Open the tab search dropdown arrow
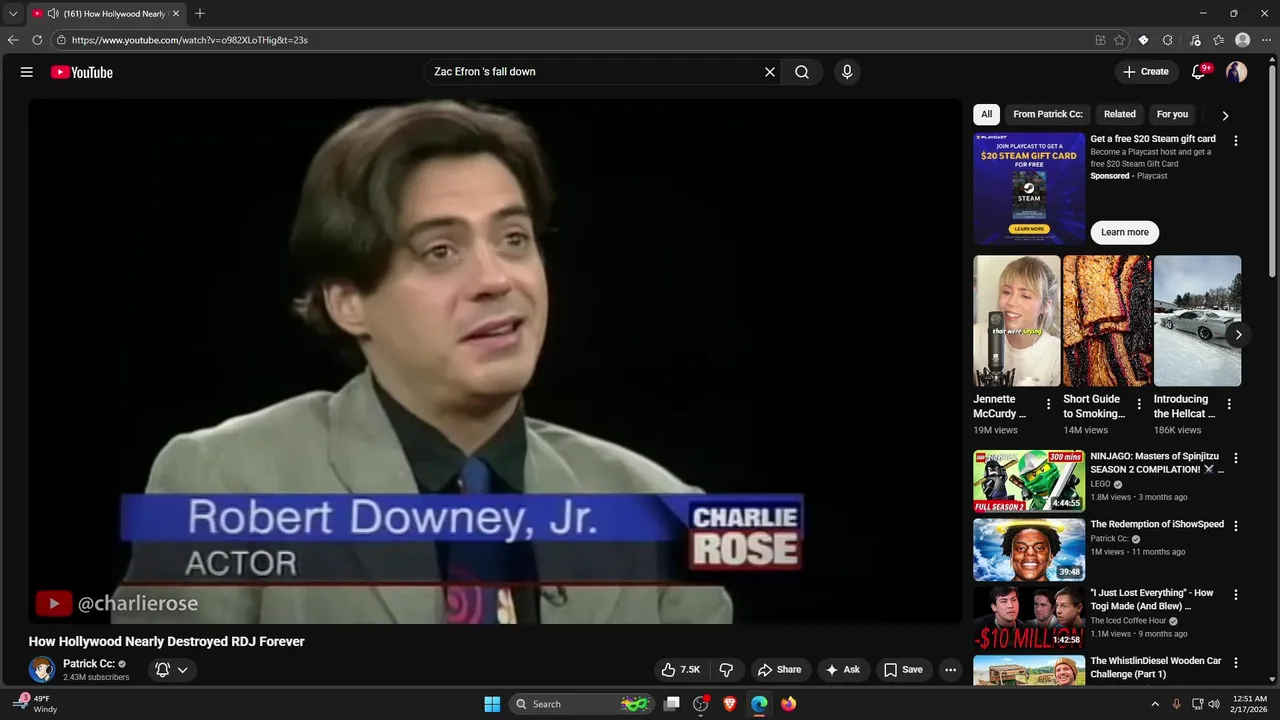This screenshot has width=1280, height=720. click(13, 14)
